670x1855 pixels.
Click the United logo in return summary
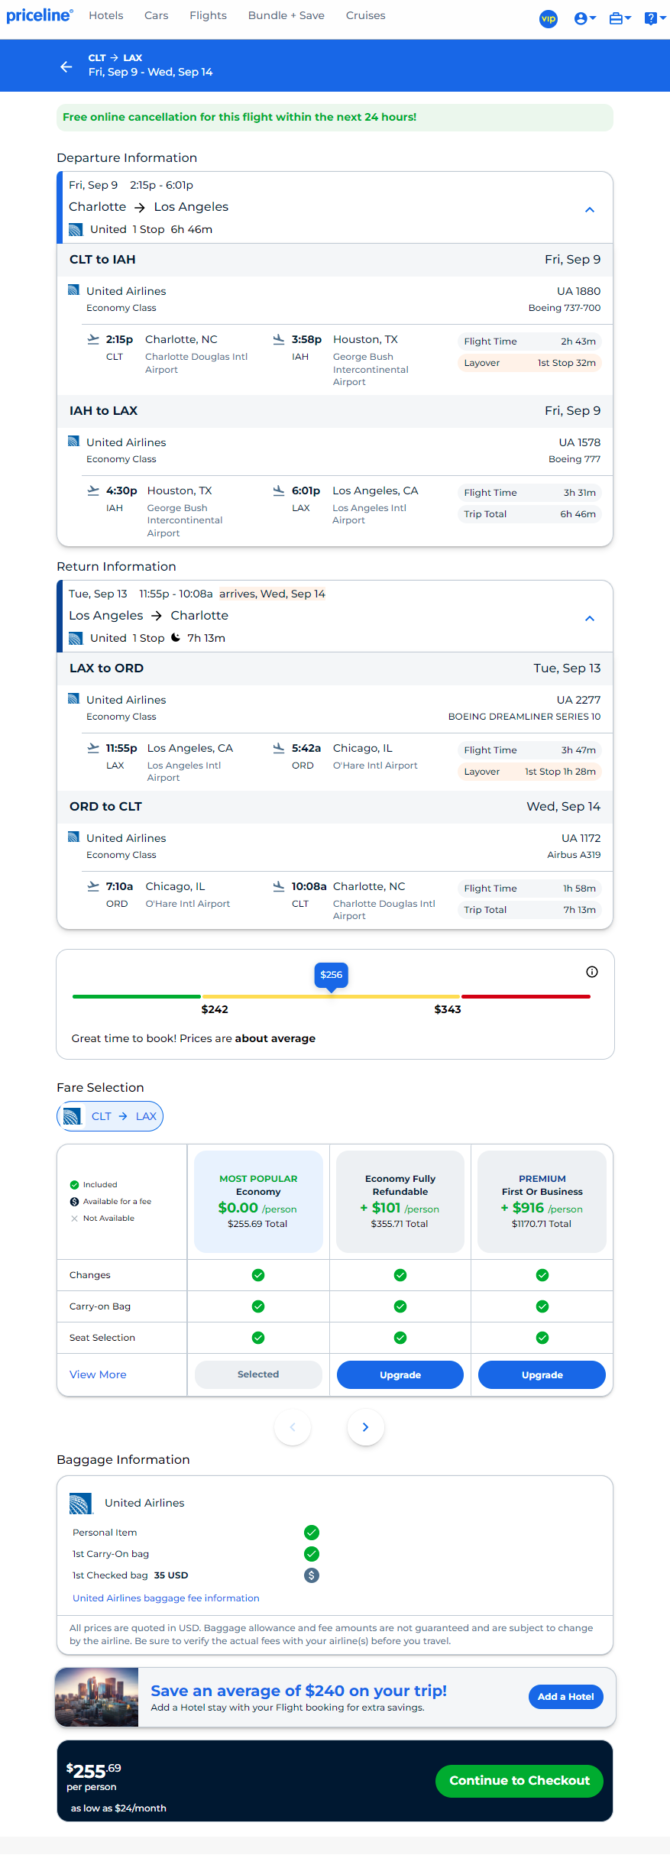[76, 638]
